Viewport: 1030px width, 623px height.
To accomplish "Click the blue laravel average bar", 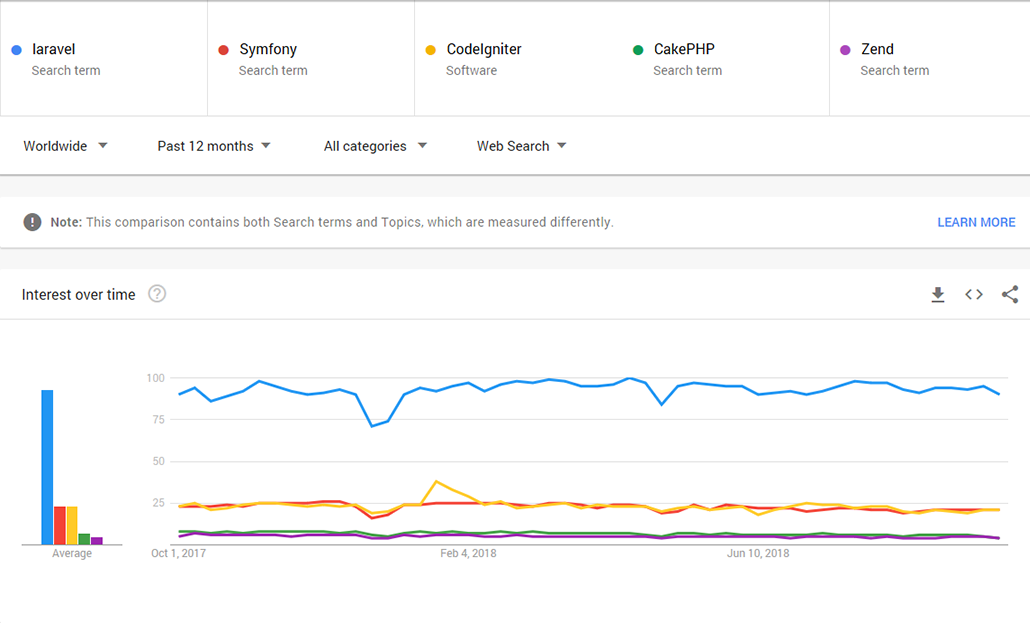I will [47, 467].
